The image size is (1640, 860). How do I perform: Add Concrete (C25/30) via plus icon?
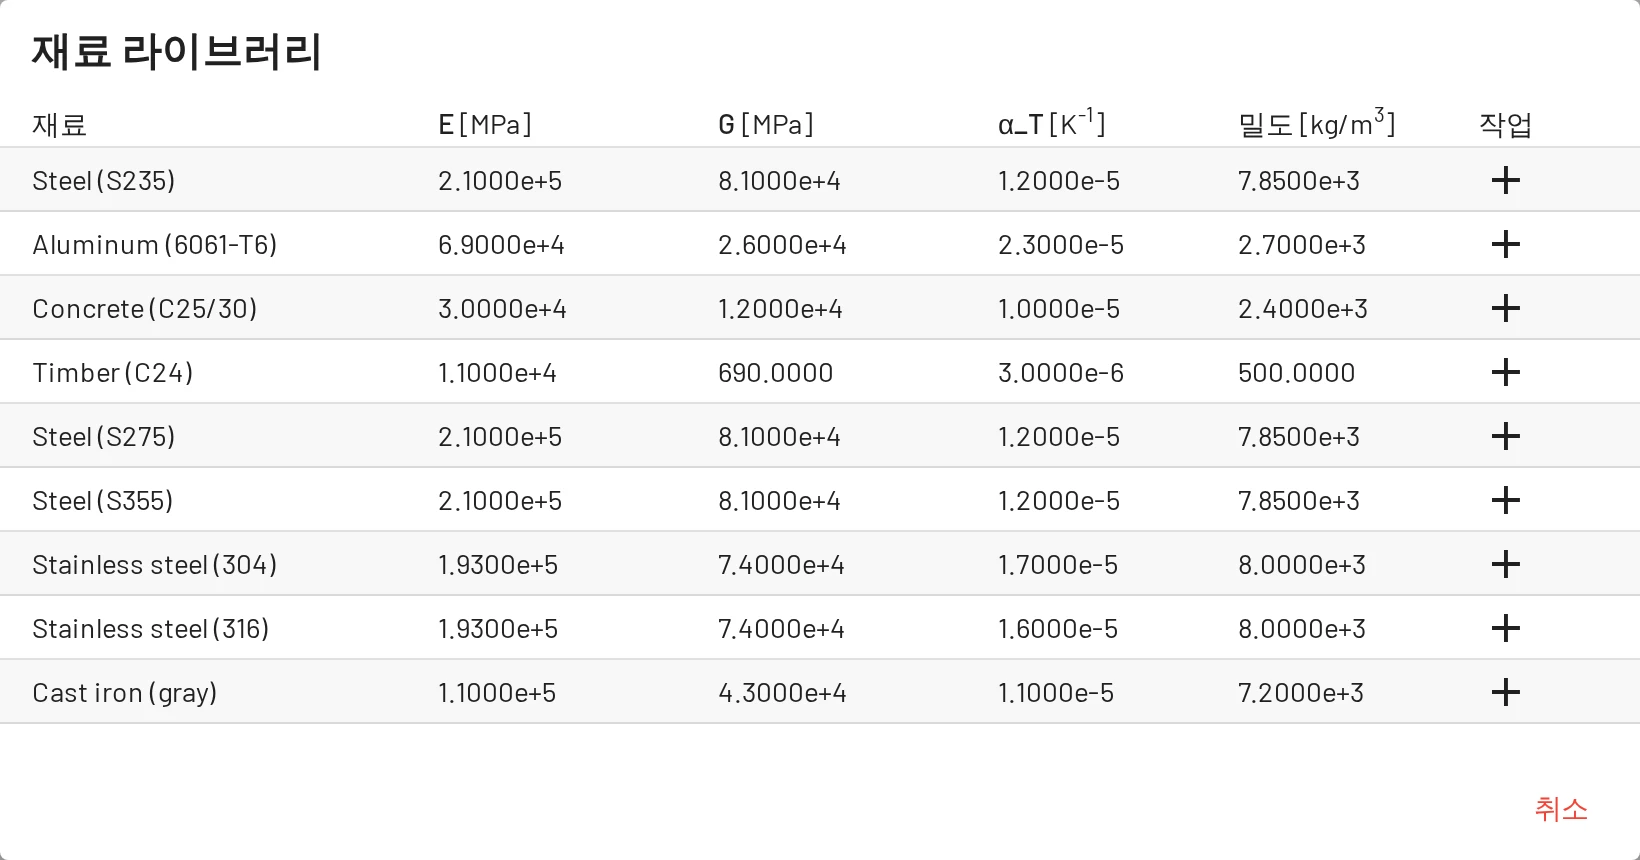point(1505,308)
